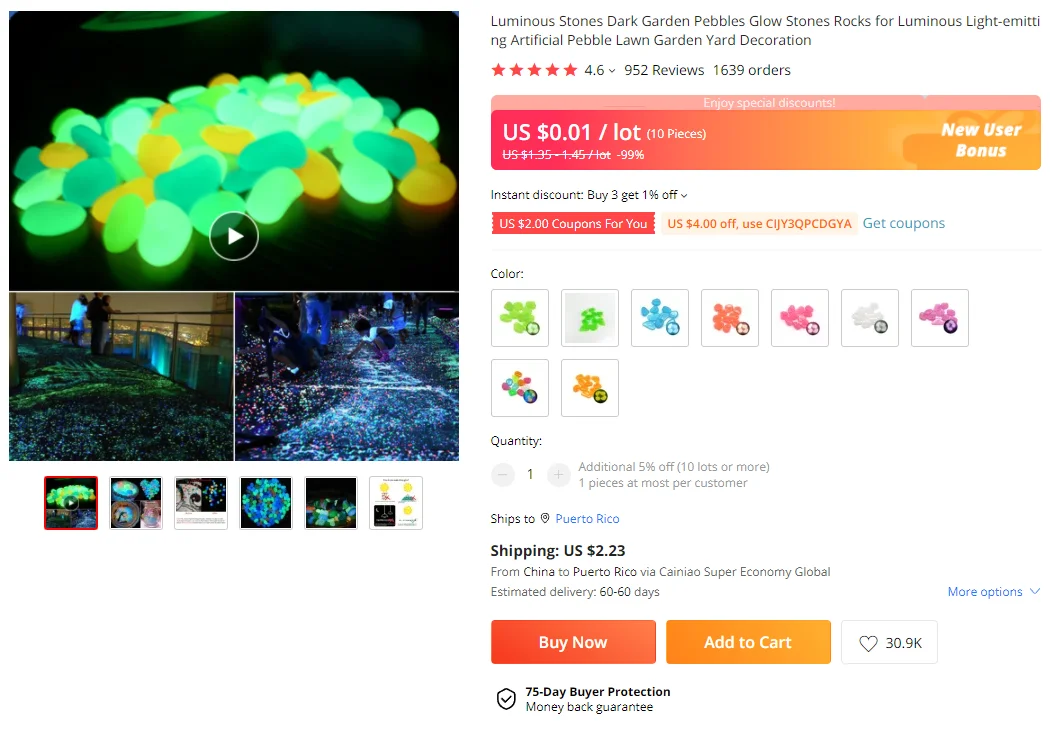Viewport: 1056px width, 748px height.
Task: Open the 952 Reviews link
Action: coord(664,70)
